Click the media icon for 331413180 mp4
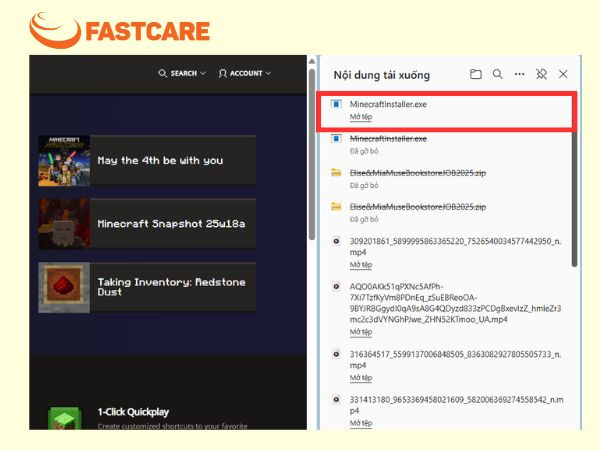The width and height of the screenshot is (600, 450). point(336,399)
